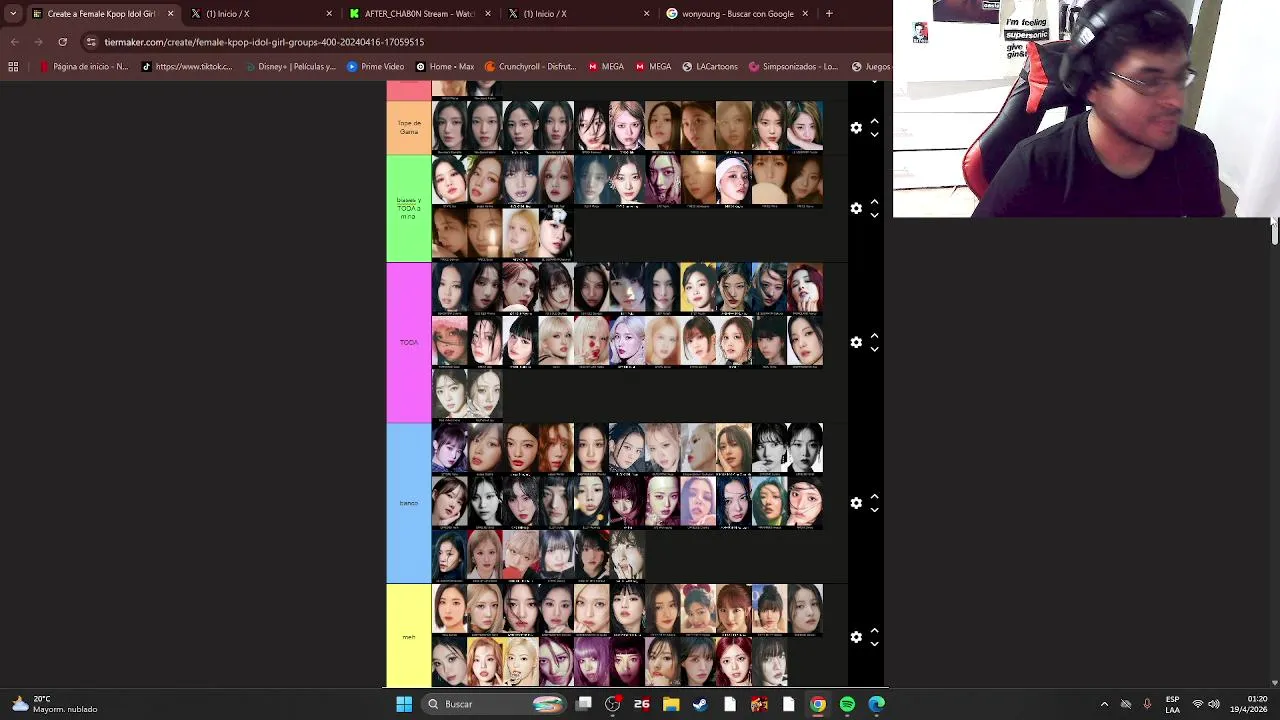The width and height of the screenshot is (1280, 720).
Task: Open Wi-Fi network settings in system tray
Action: pyautogui.click(x=1198, y=704)
